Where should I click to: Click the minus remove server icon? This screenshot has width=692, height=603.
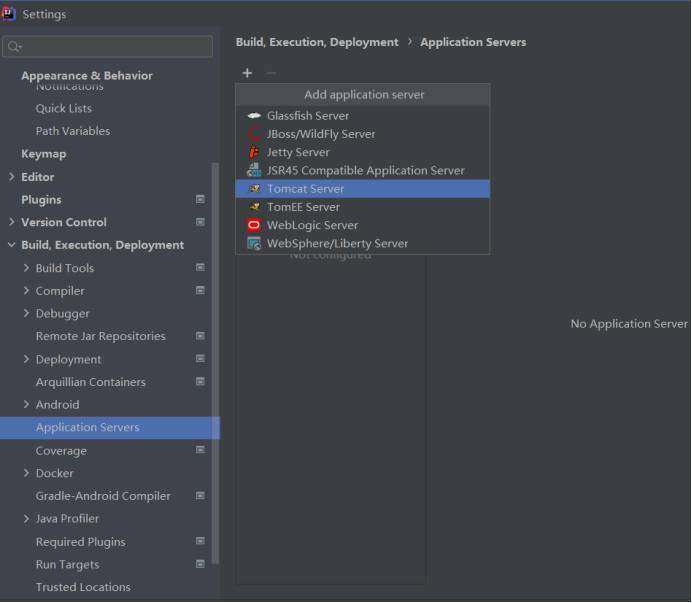click(271, 73)
